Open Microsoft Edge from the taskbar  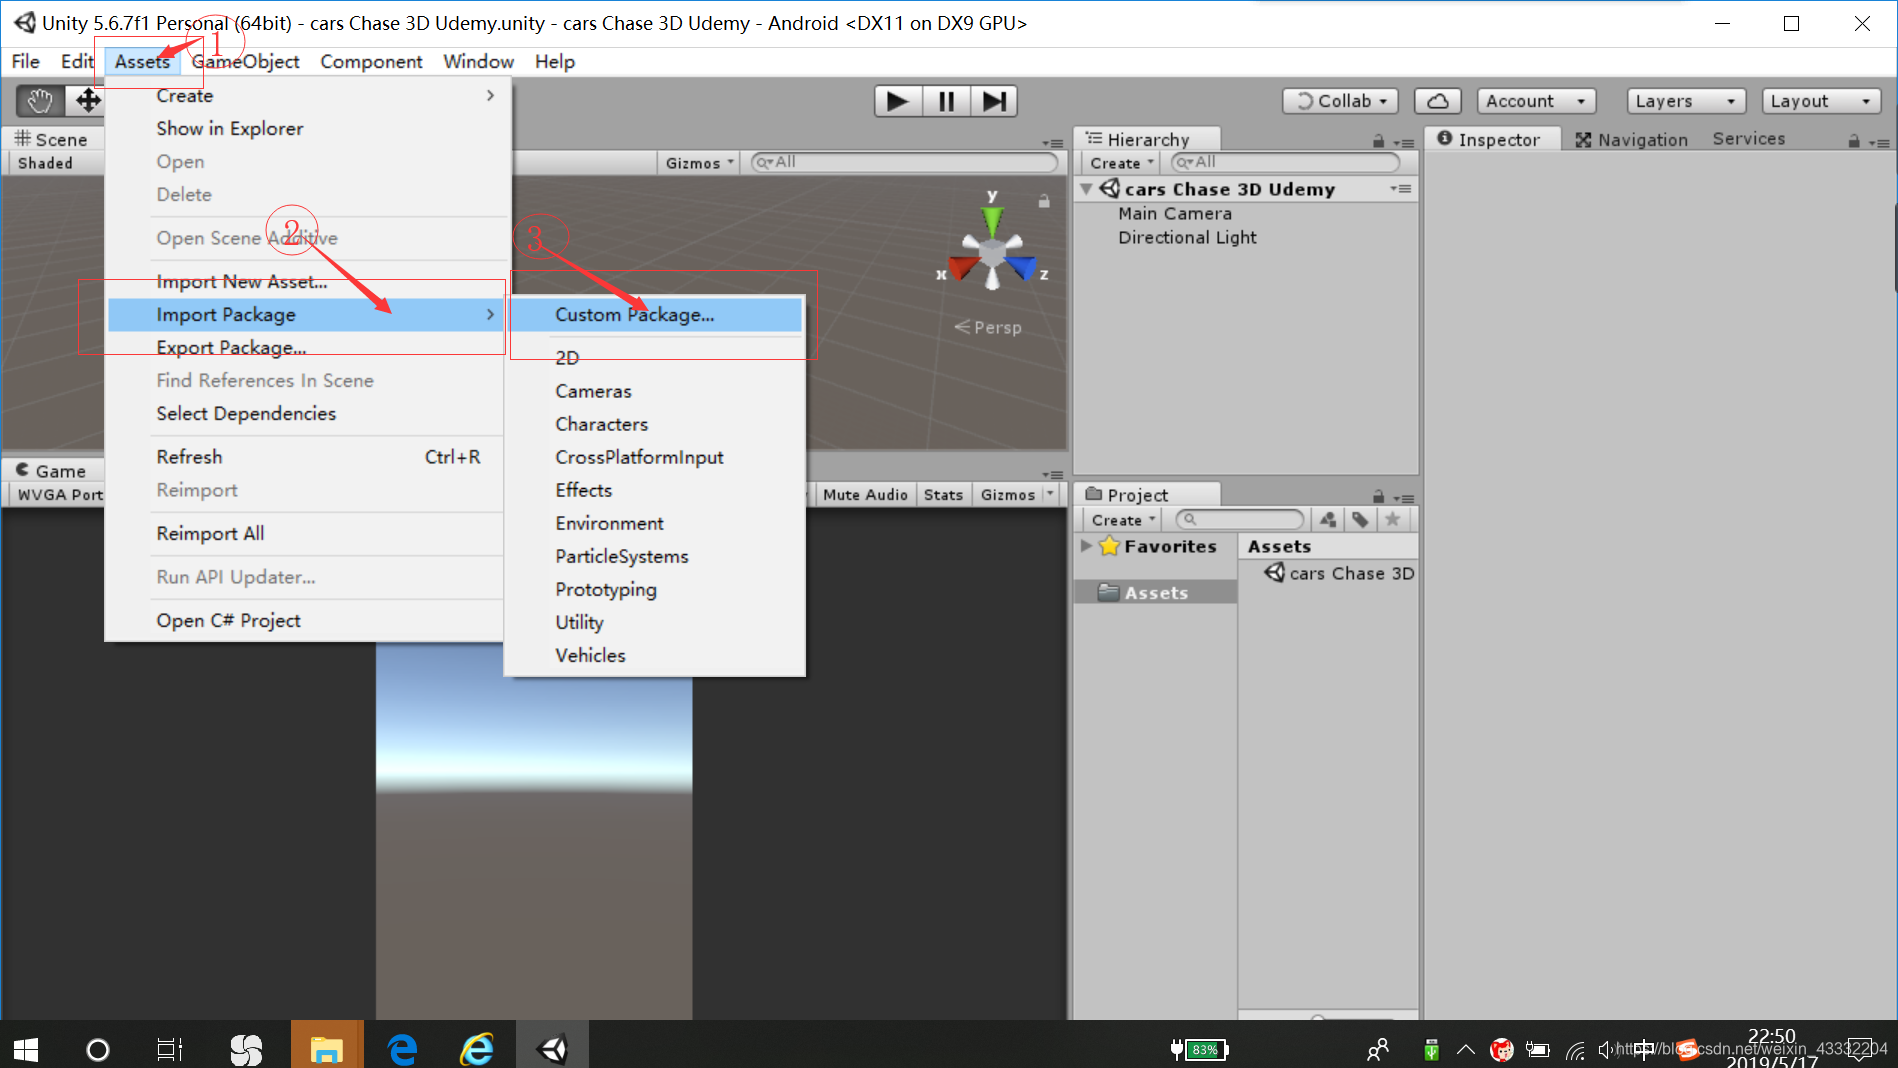point(402,1049)
